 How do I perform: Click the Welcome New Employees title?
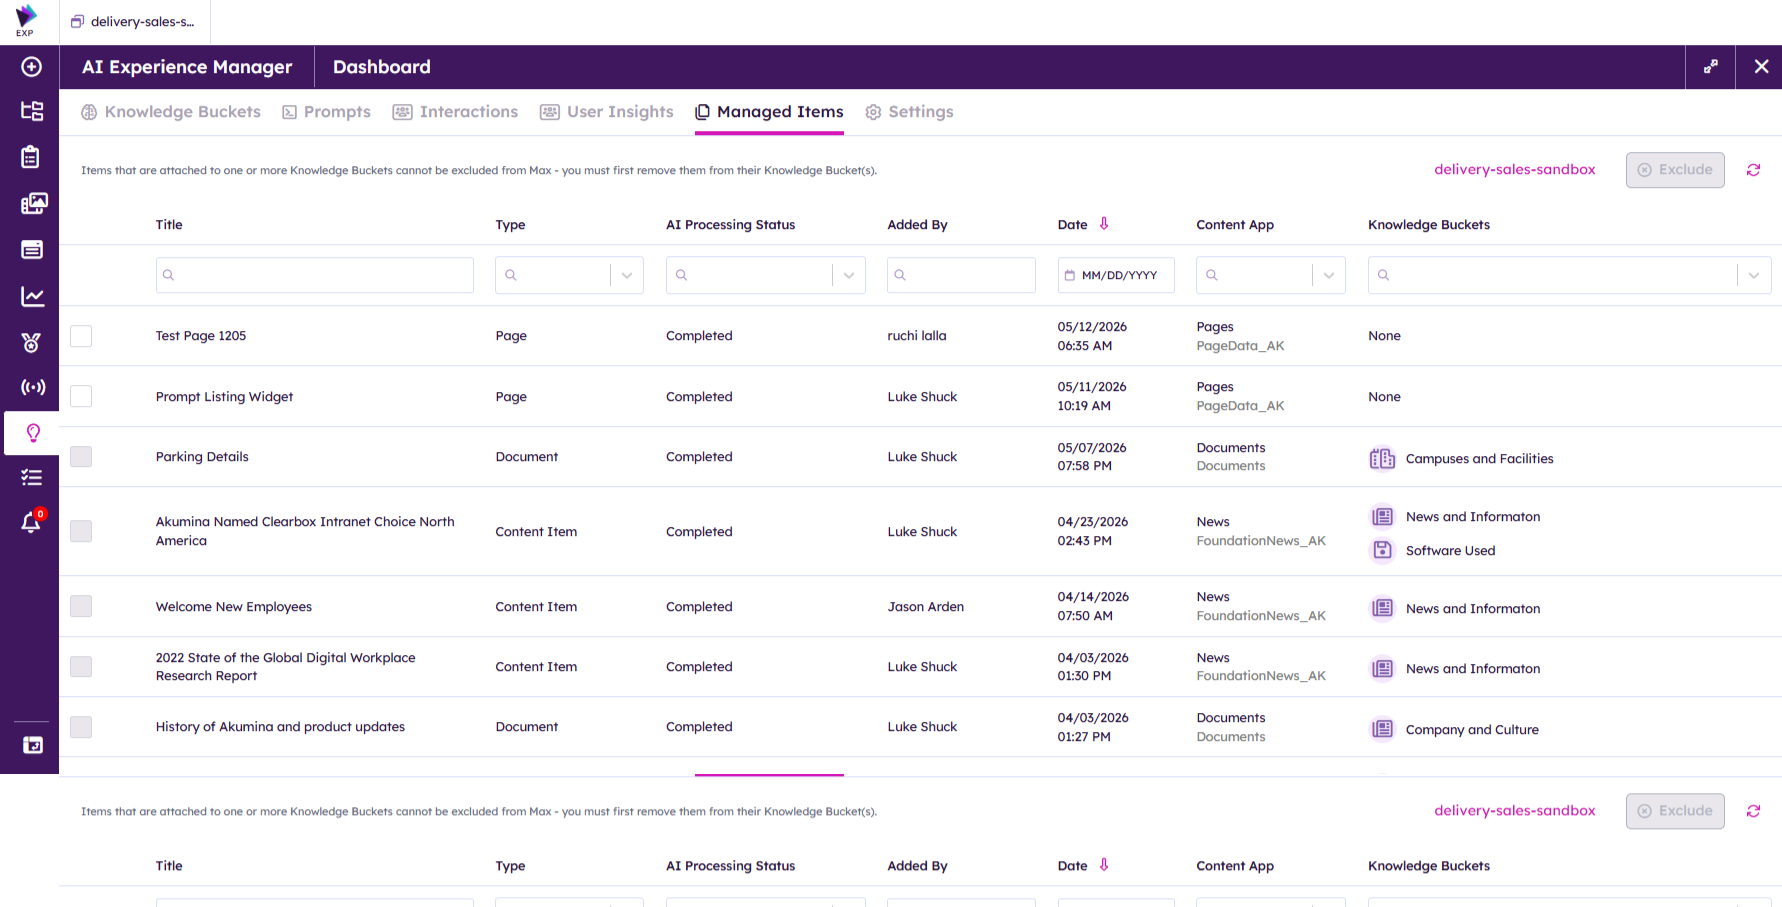234,607
